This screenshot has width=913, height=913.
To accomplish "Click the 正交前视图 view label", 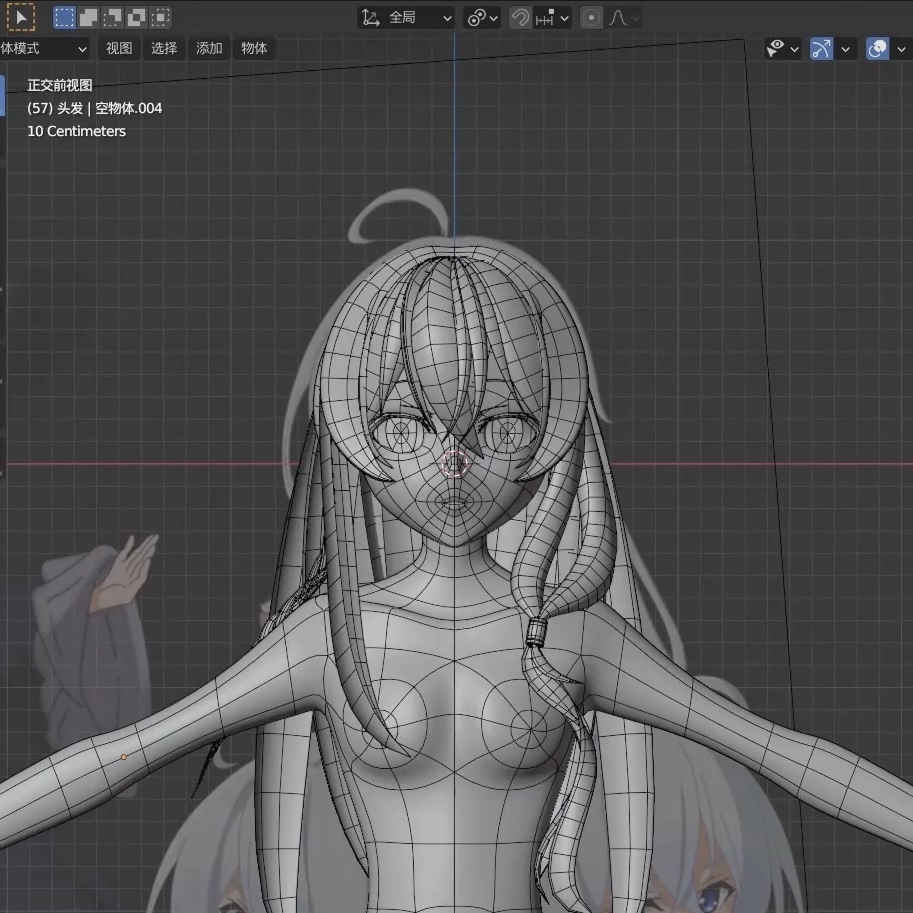I will [x=60, y=85].
